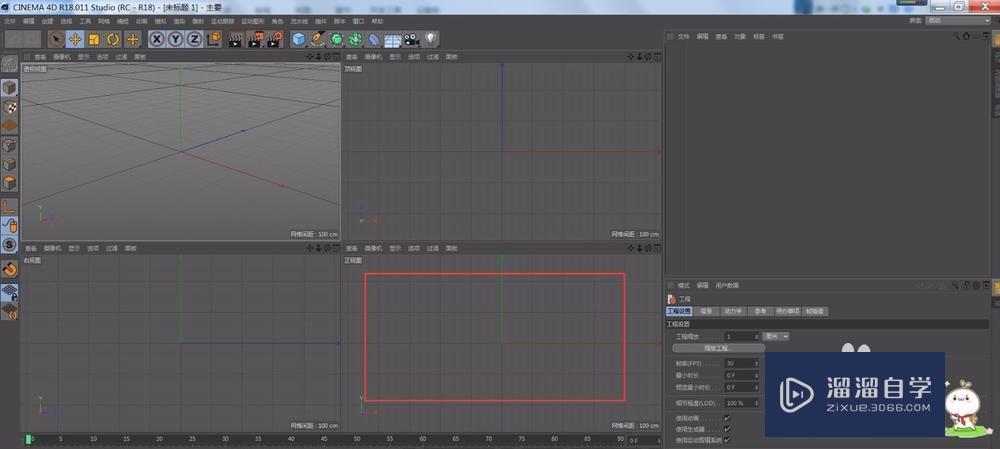Click the Object Manager search magnifier
The height and width of the screenshot is (449, 1000).
tap(957, 36)
